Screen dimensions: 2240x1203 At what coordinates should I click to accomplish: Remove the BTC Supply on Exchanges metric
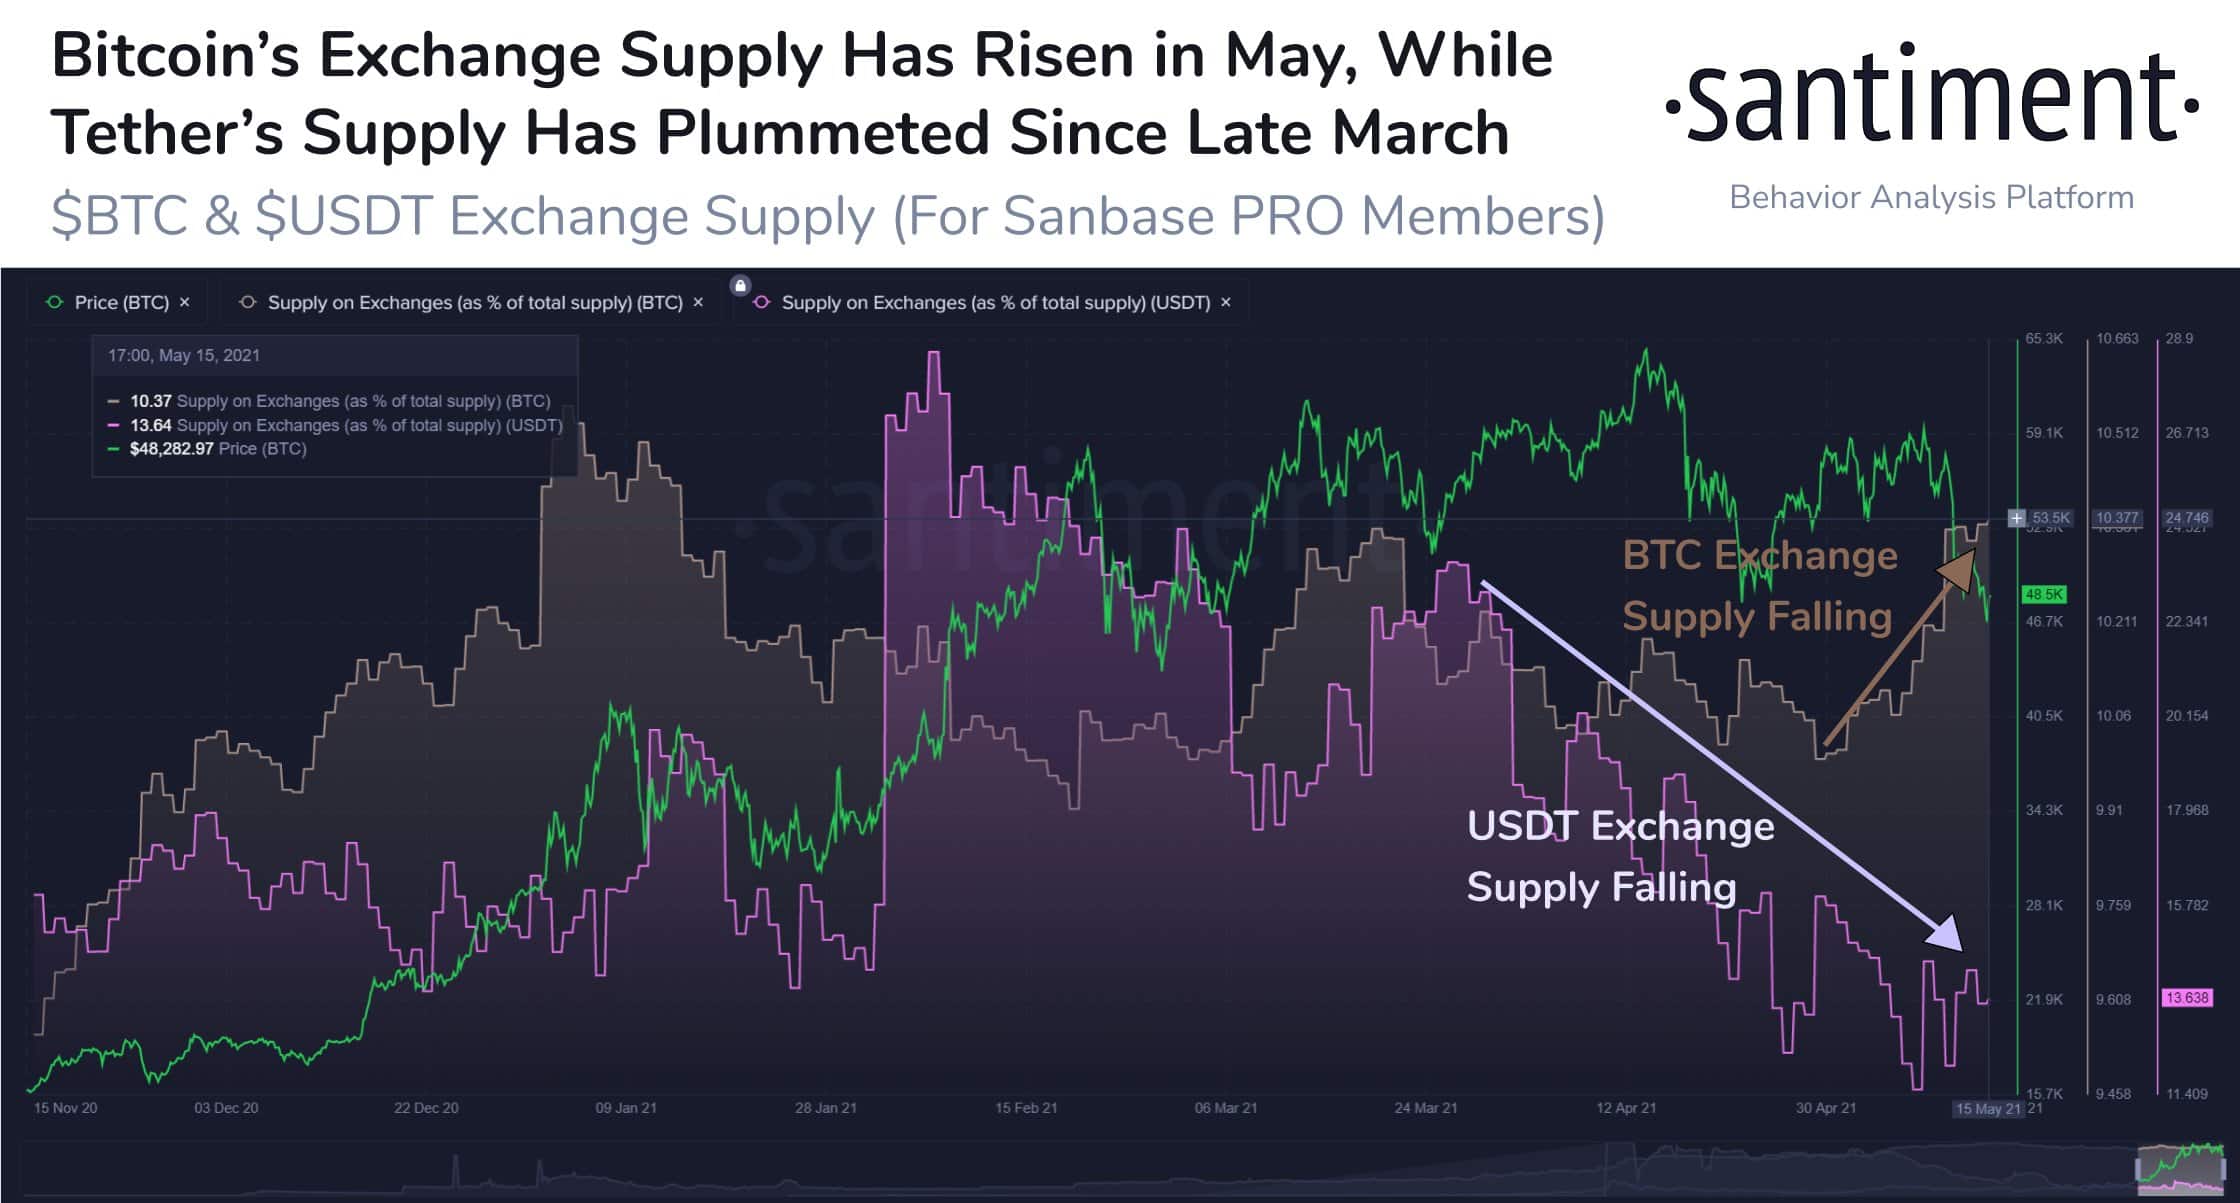[x=698, y=302]
